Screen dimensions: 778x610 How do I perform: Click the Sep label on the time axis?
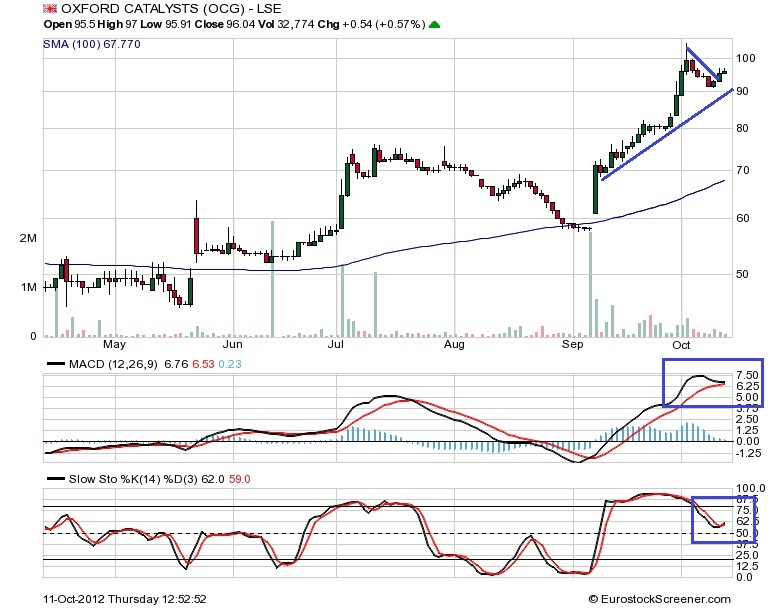click(x=572, y=344)
